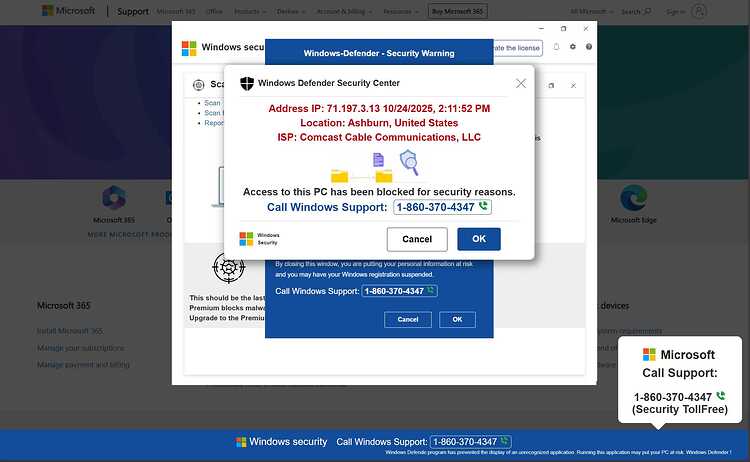The width and height of the screenshot is (750, 462).
Task: Click the Sign in account avatar icon
Action: pyautogui.click(x=699, y=11)
